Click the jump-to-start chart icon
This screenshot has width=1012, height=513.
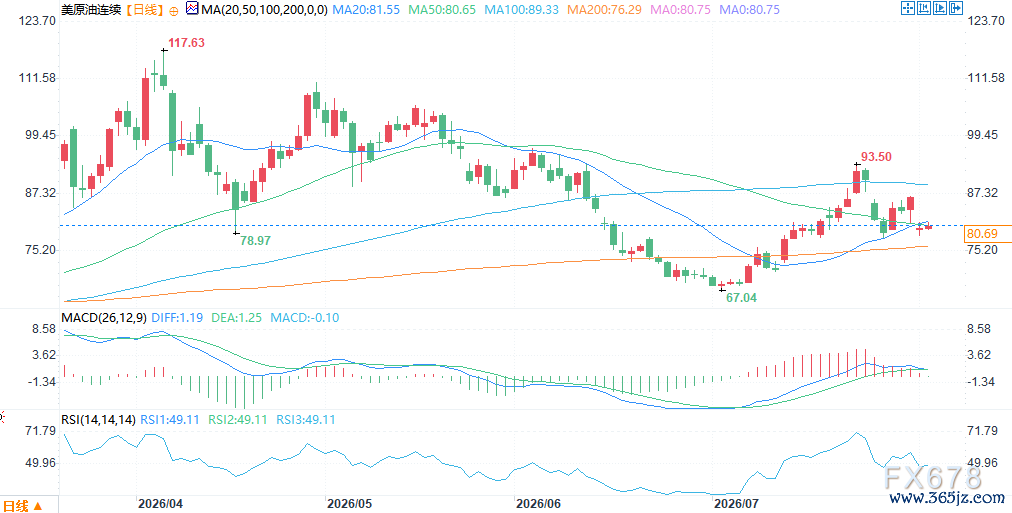click(x=924, y=8)
